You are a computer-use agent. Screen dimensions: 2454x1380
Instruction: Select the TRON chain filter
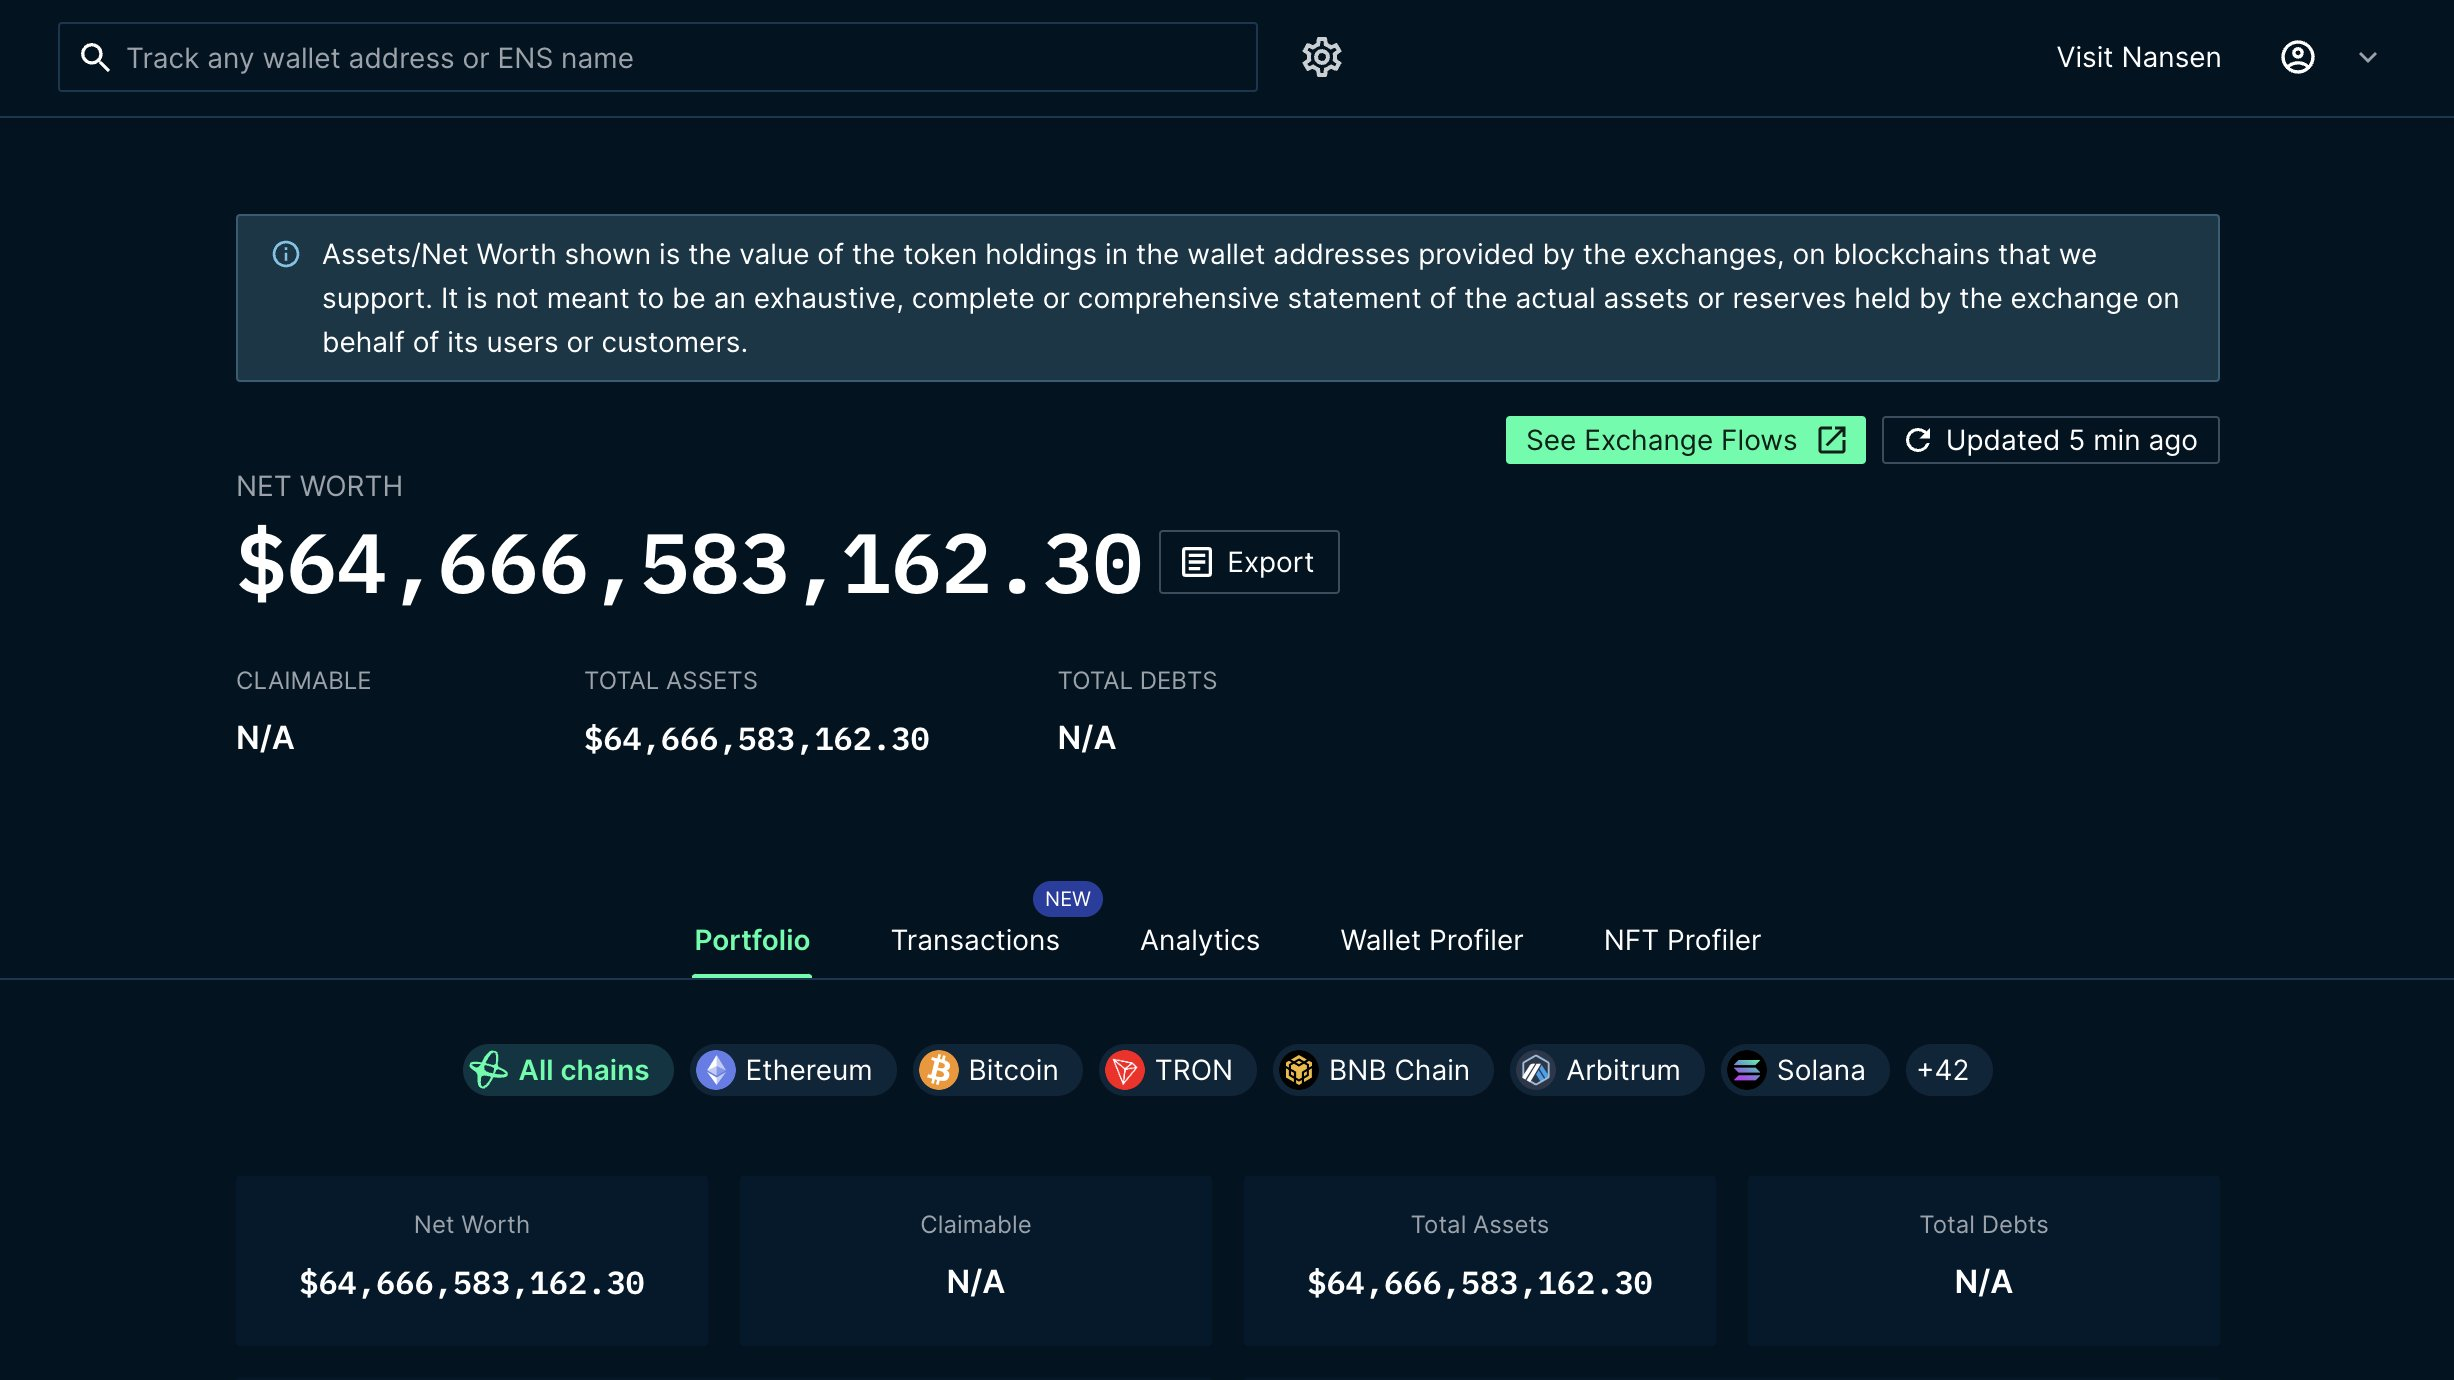click(x=1177, y=1070)
